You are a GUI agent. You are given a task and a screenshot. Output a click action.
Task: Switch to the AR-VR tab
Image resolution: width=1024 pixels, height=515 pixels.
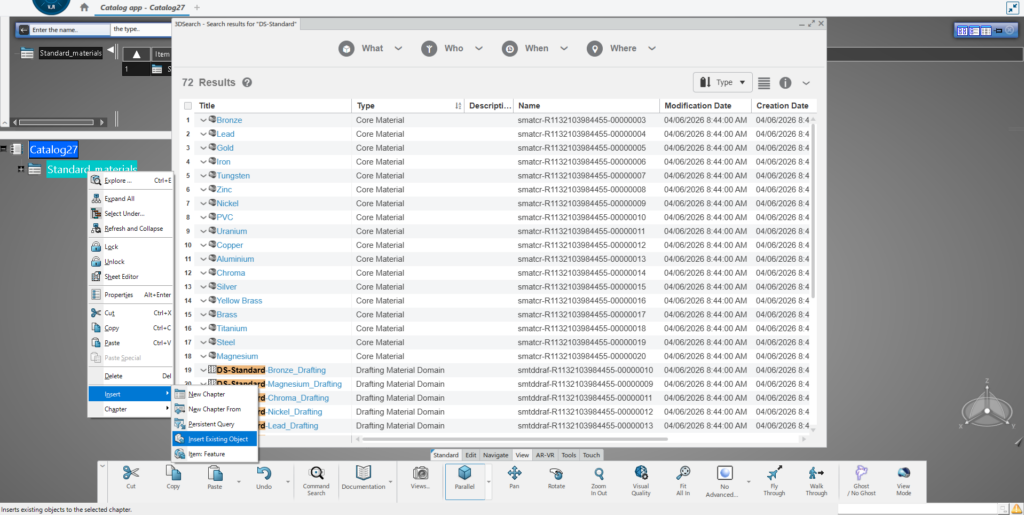tap(545, 454)
